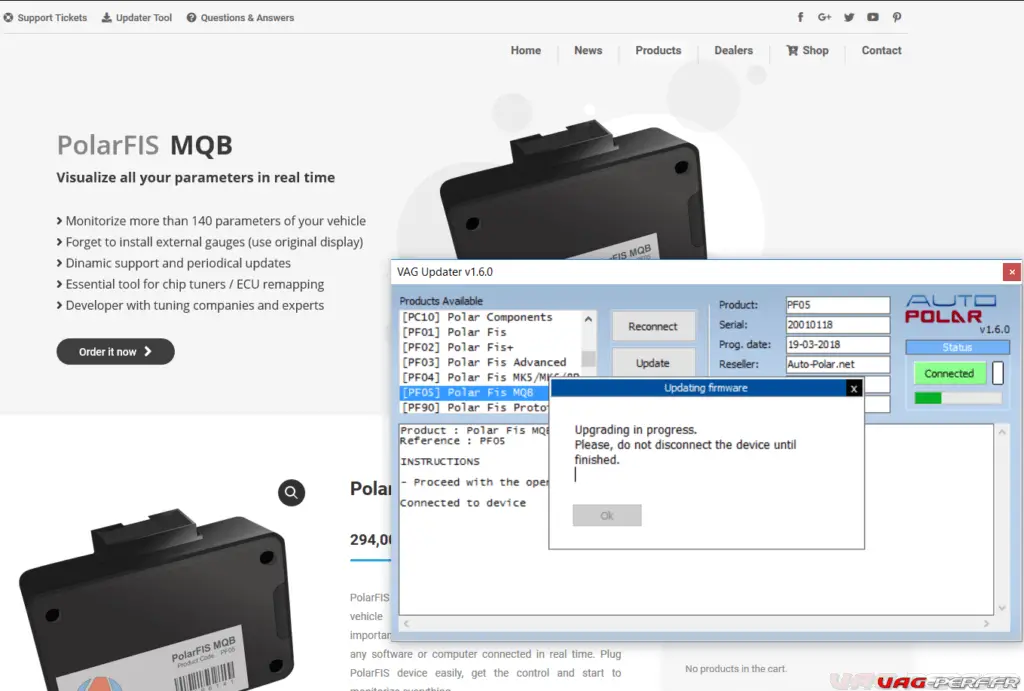The height and width of the screenshot is (691, 1024).
Task: Click the green Connected status indicator
Action: 949,374
